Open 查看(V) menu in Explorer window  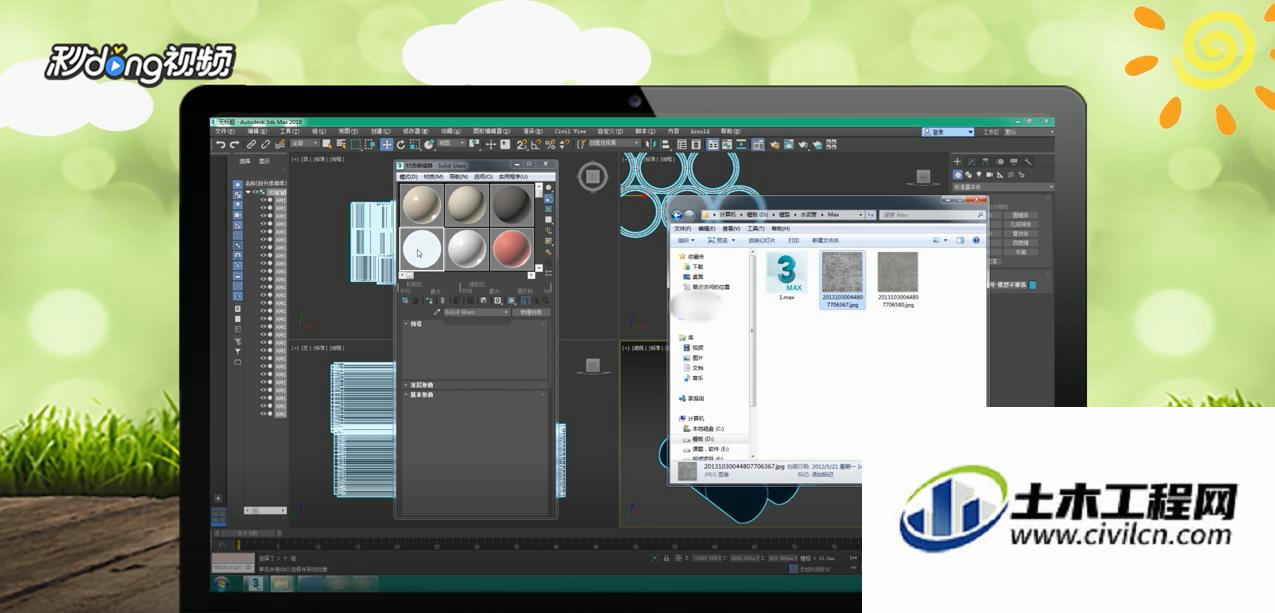point(732,229)
